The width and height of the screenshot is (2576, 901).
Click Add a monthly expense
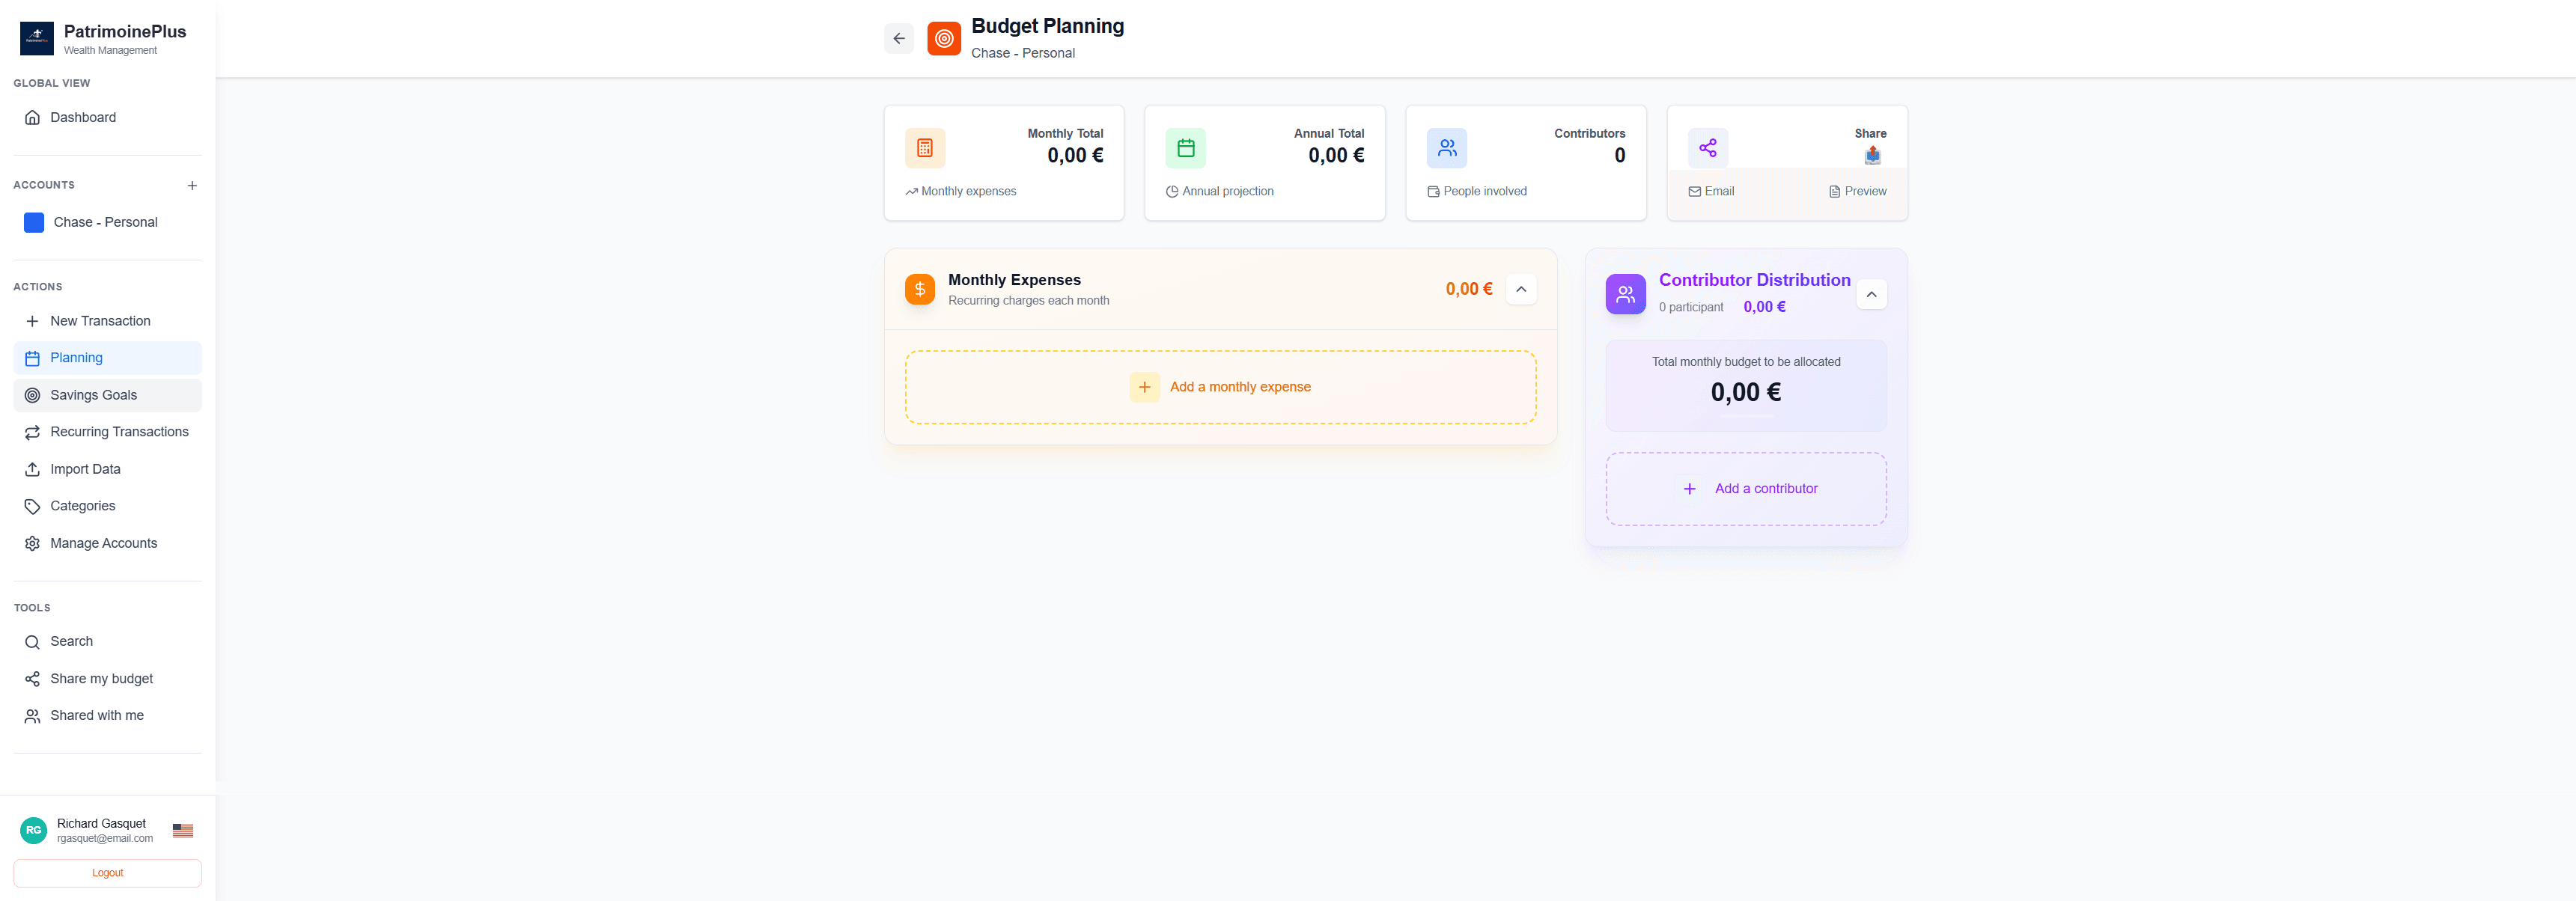click(x=1221, y=387)
